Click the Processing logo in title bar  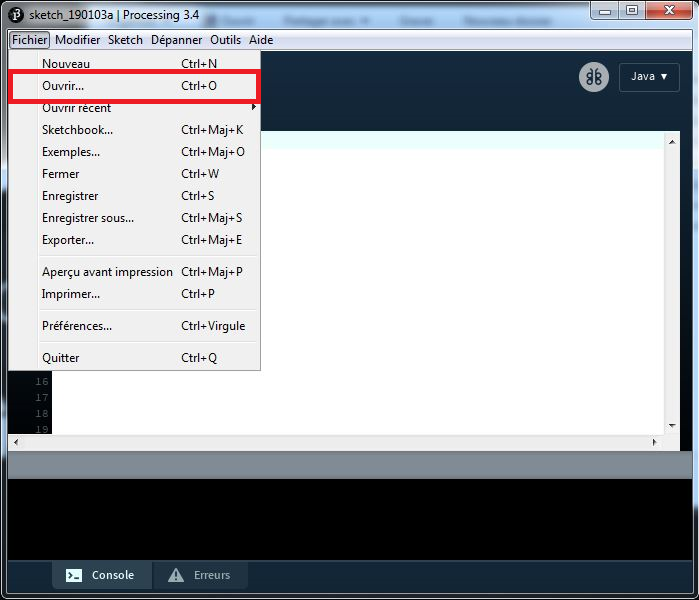coord(16,15)
